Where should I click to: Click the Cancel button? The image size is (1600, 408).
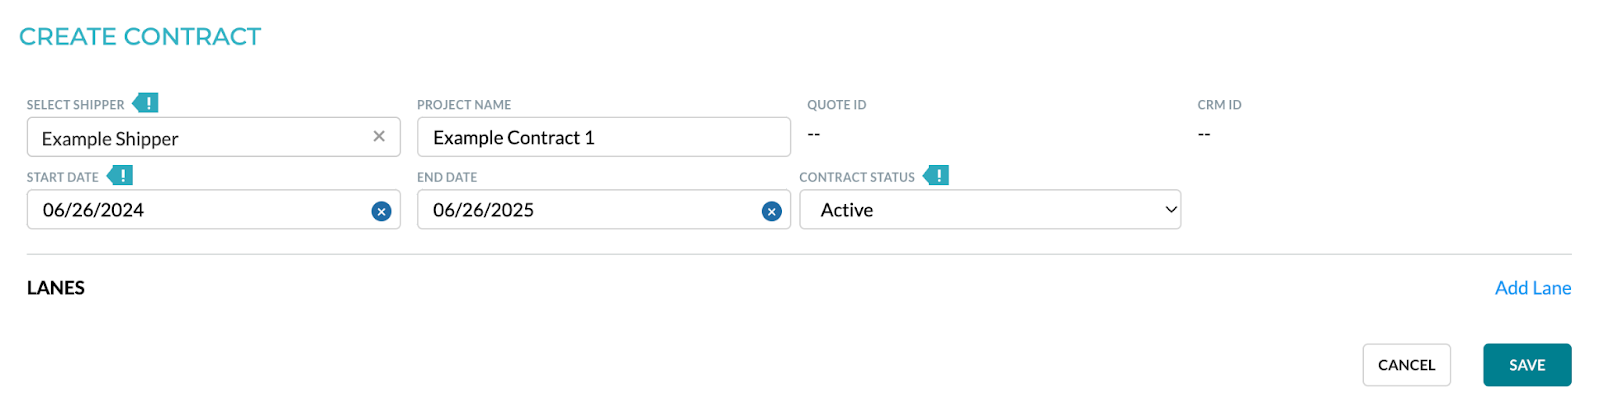click(1406, 365)
